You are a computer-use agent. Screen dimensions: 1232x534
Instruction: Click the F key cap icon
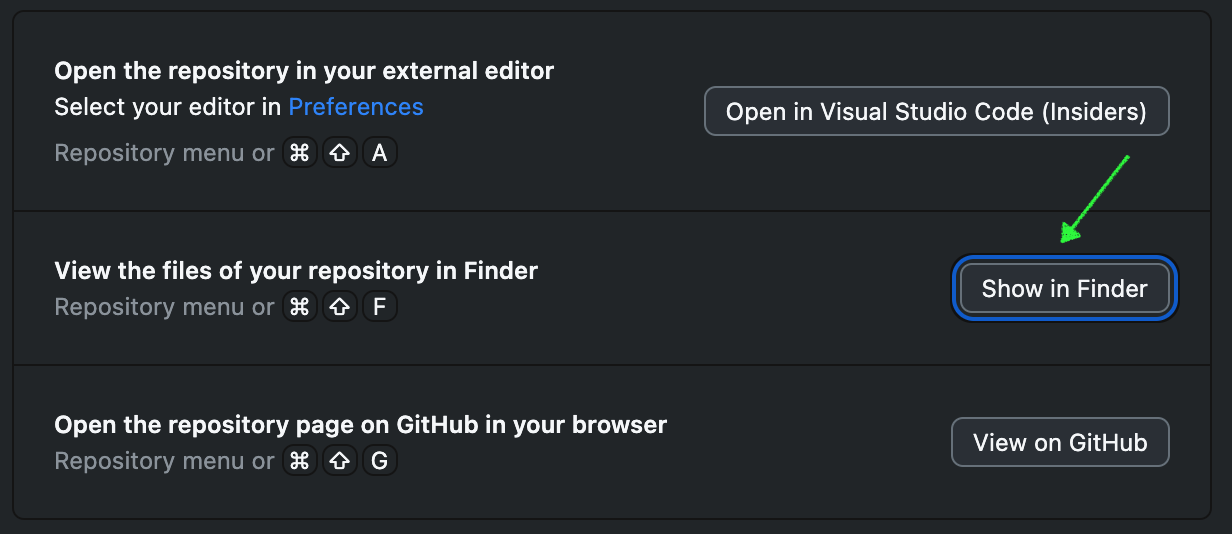pyautogui.click(x=379, y=307)
